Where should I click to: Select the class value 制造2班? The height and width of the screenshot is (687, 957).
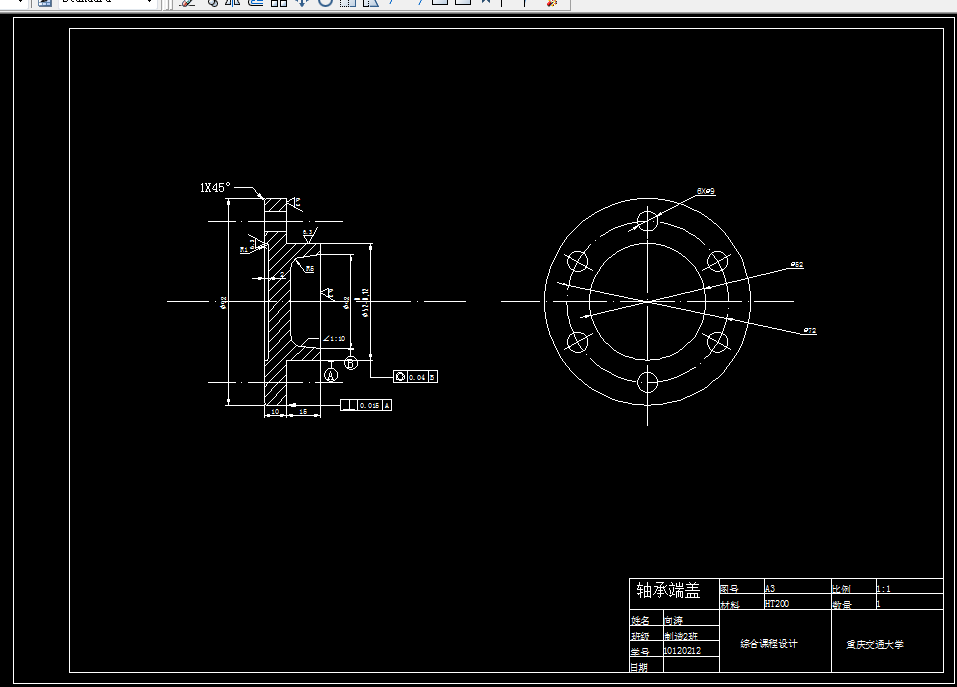pos(681,636)
